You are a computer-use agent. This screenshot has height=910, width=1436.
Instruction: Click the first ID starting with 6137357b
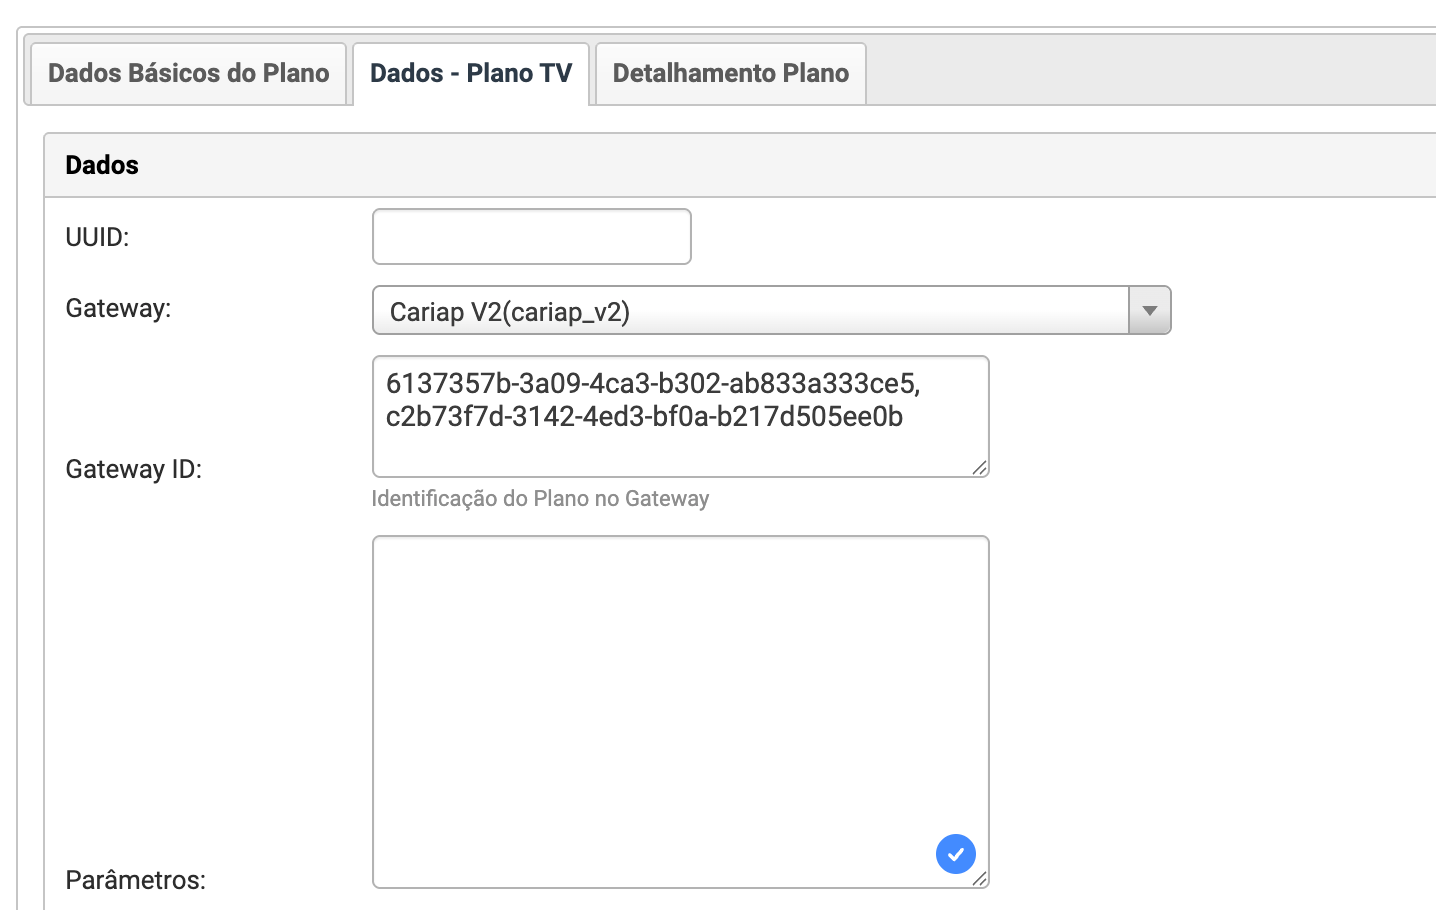click(653, 383)
